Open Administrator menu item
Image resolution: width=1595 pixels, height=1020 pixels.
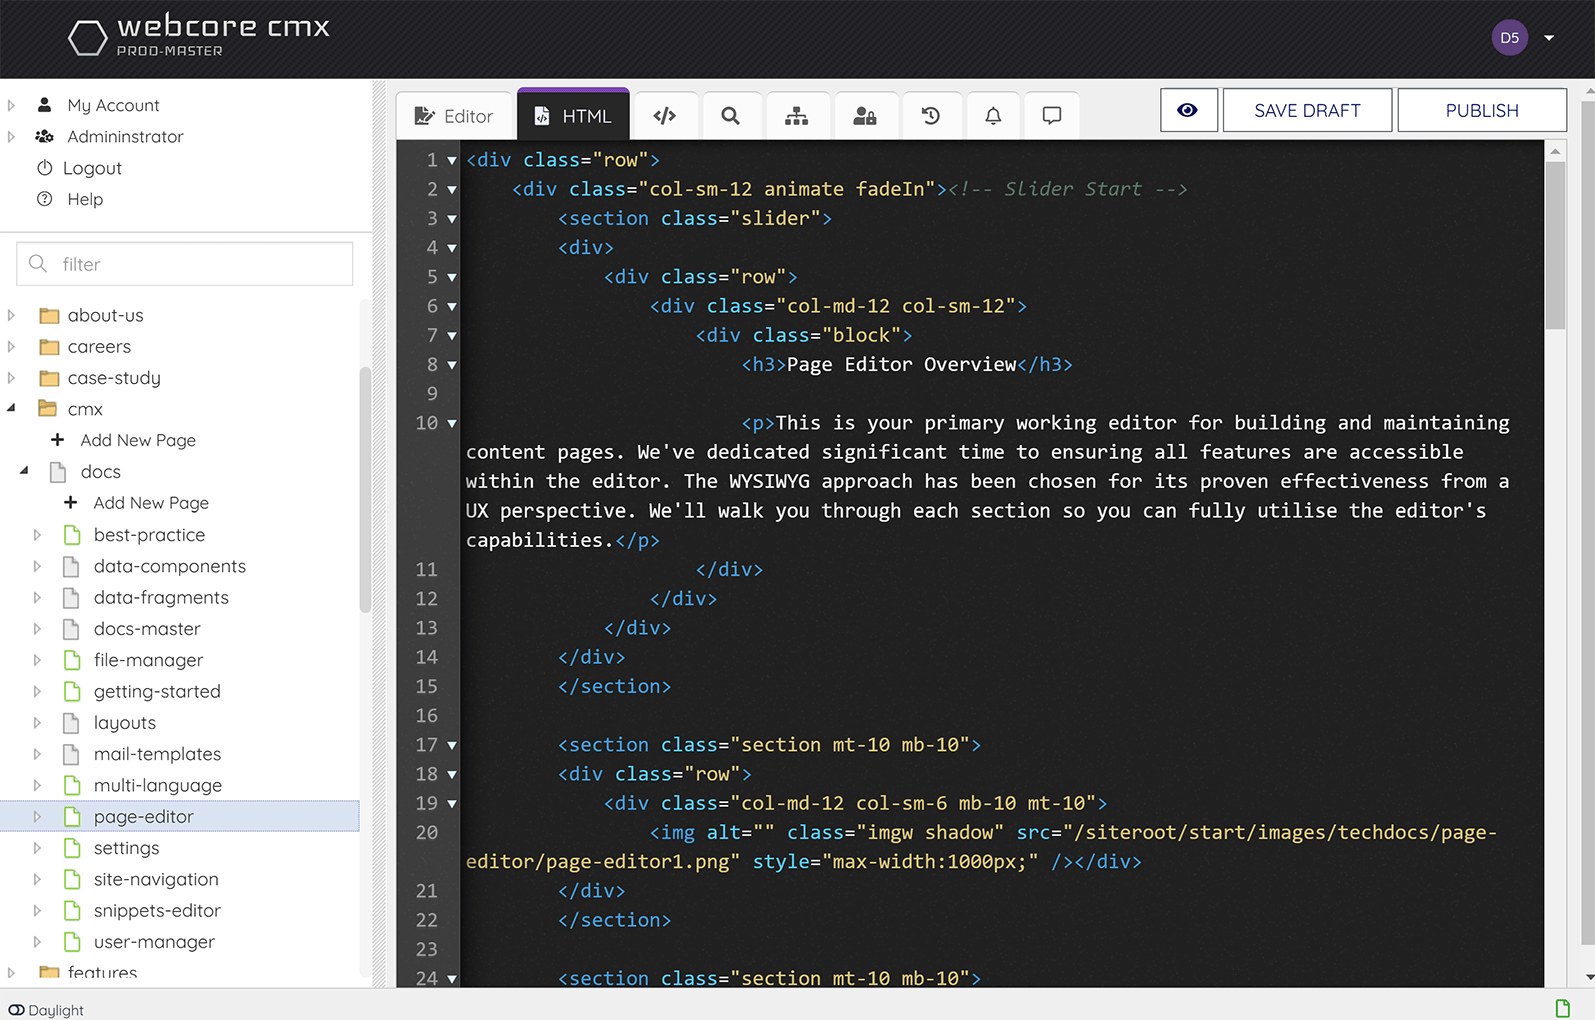[125, 136]
